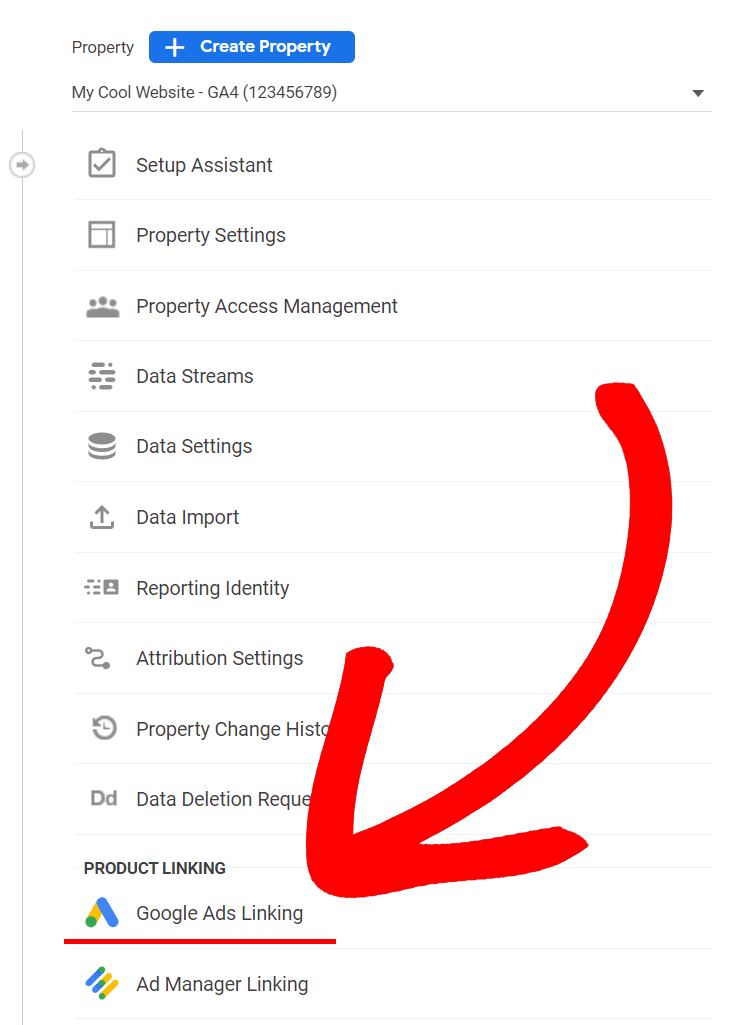Collapse the admin panel with the arrow
The width and height of the screenshot is (752, 1025).
coord(22,164)
